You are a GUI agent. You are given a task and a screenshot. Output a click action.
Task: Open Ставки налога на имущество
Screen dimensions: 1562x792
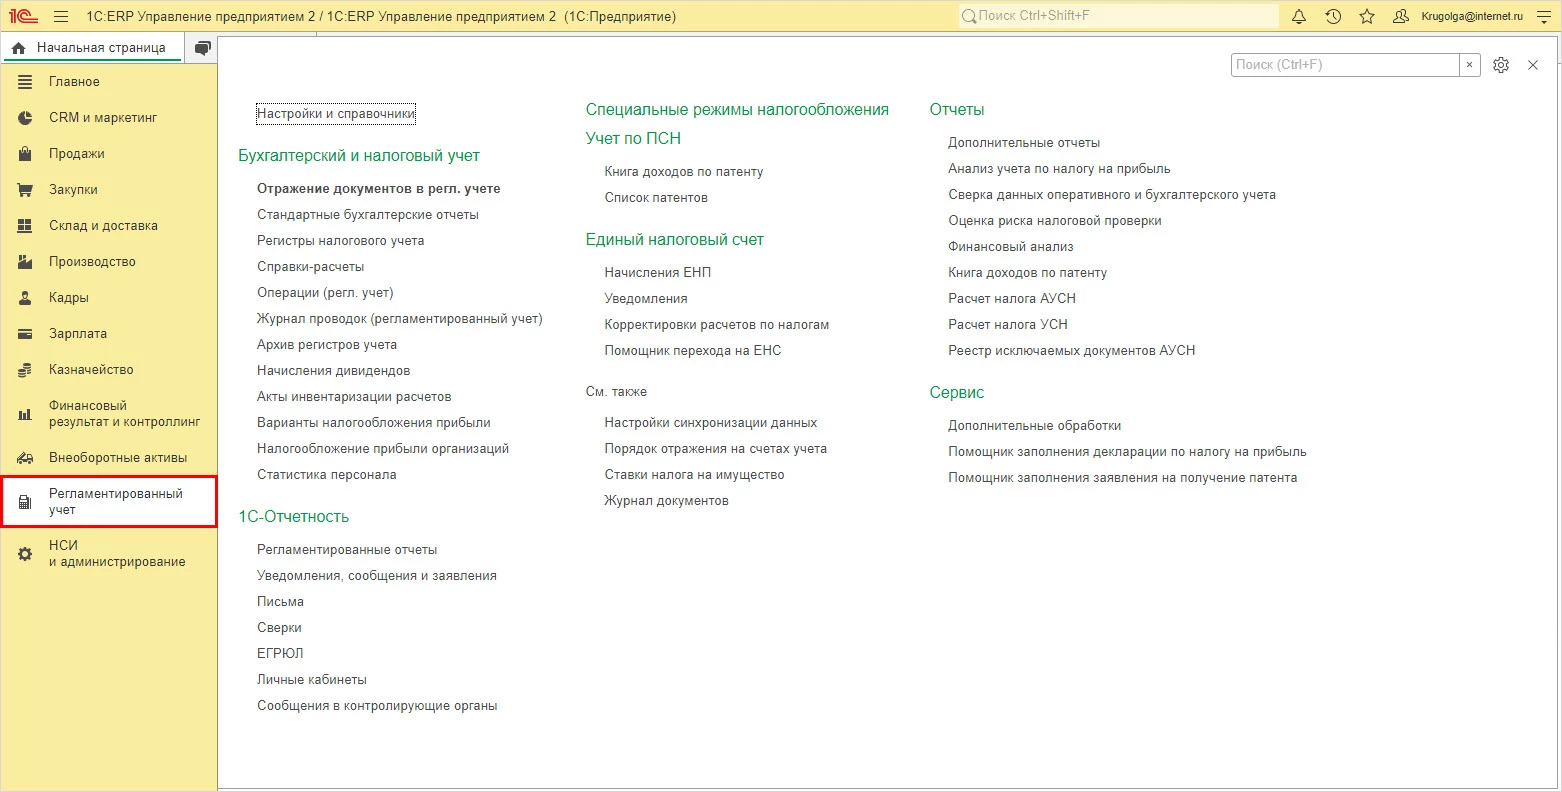click(x=694, y=475)
